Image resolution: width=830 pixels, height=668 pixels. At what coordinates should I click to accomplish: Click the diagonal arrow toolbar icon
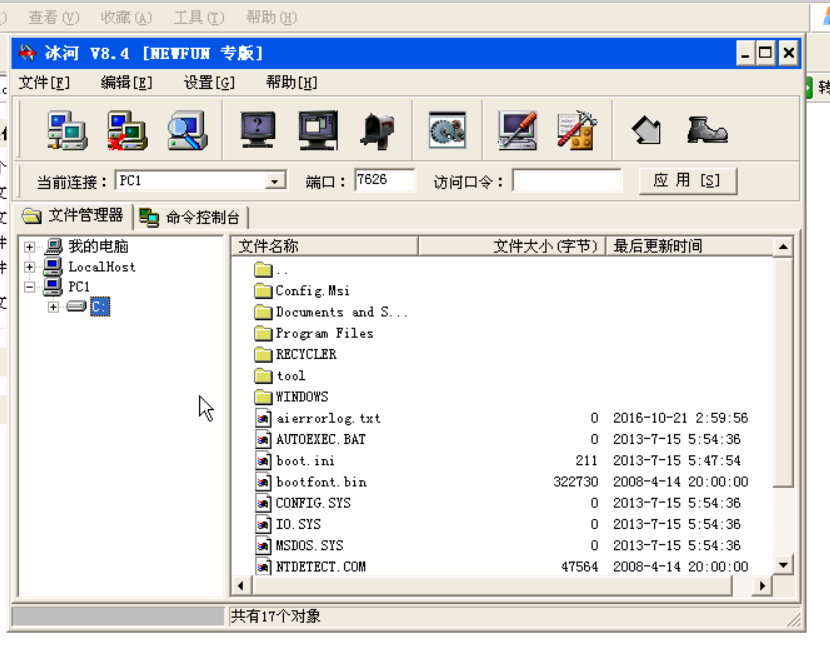tap(646, 131)
